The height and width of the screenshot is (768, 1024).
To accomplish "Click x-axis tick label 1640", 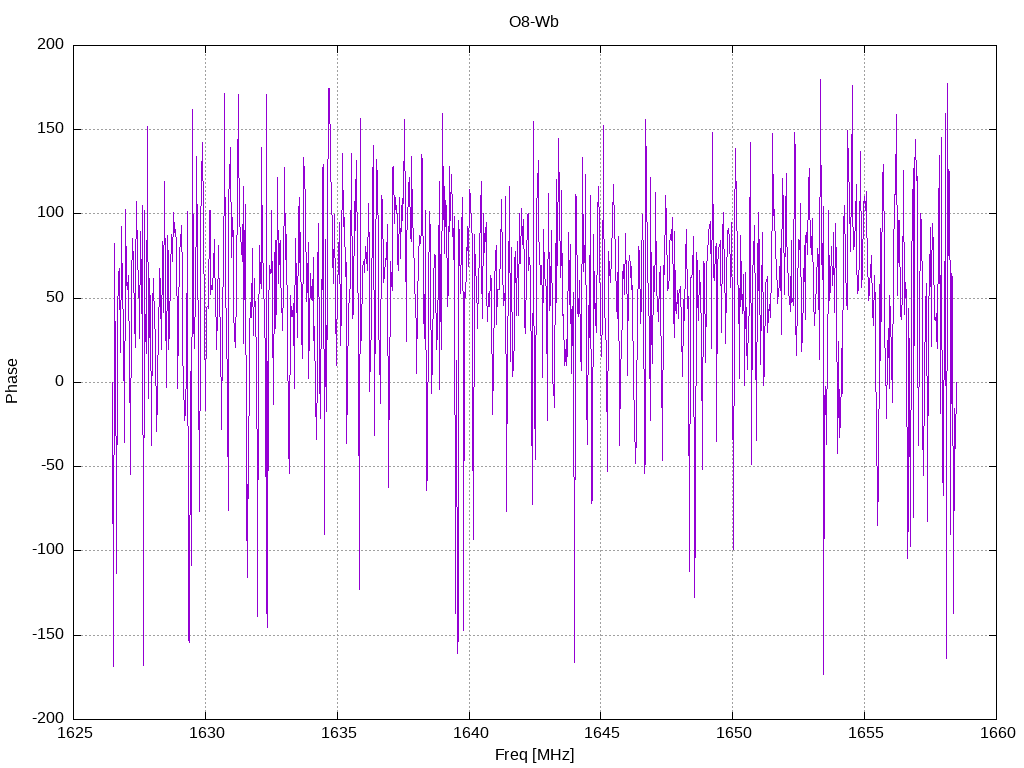I will [x=470, y=733].
